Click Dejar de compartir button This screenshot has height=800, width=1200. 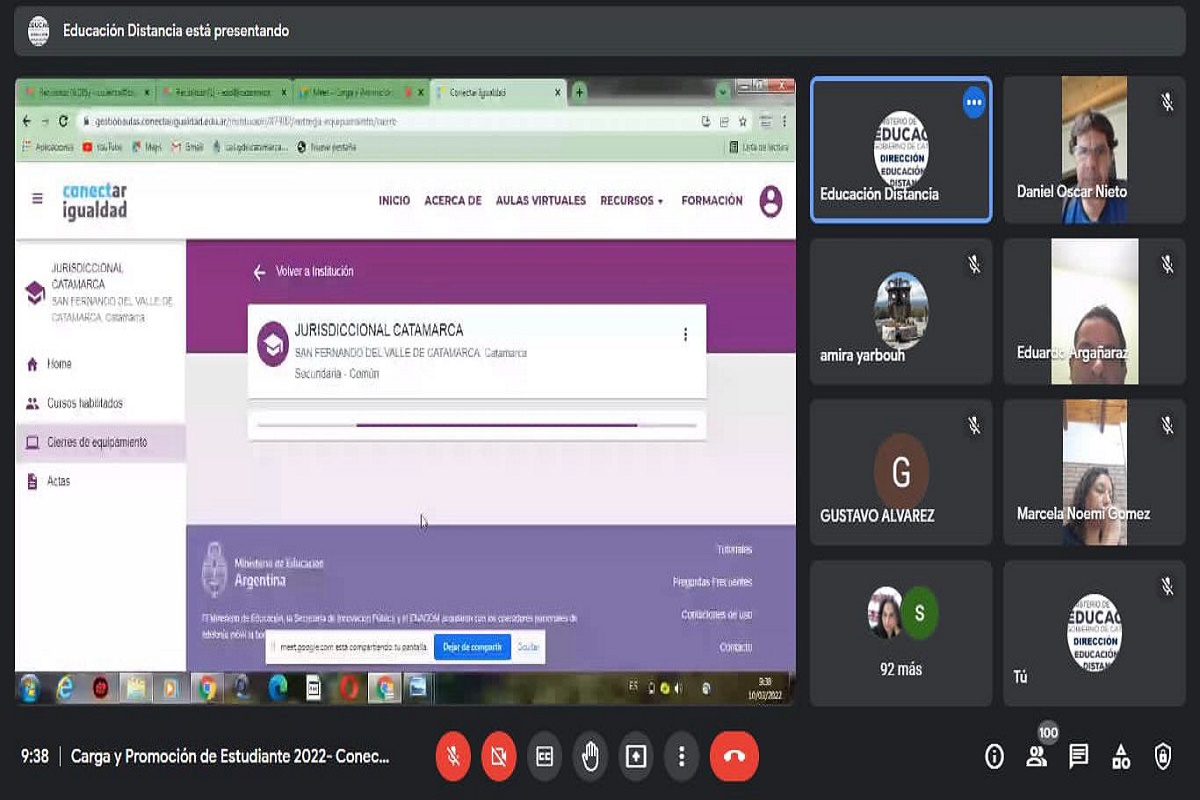472,647
